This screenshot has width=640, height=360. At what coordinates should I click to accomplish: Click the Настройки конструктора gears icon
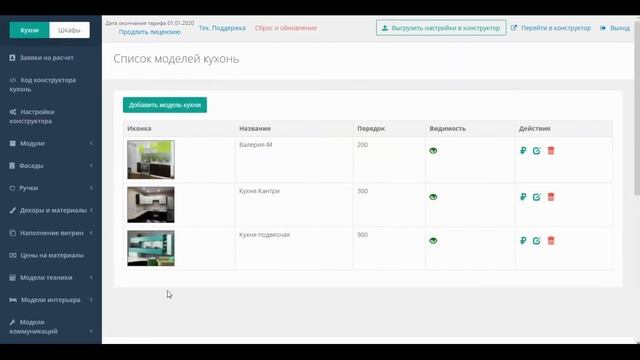pyautogui.click(x=13, y=112)
